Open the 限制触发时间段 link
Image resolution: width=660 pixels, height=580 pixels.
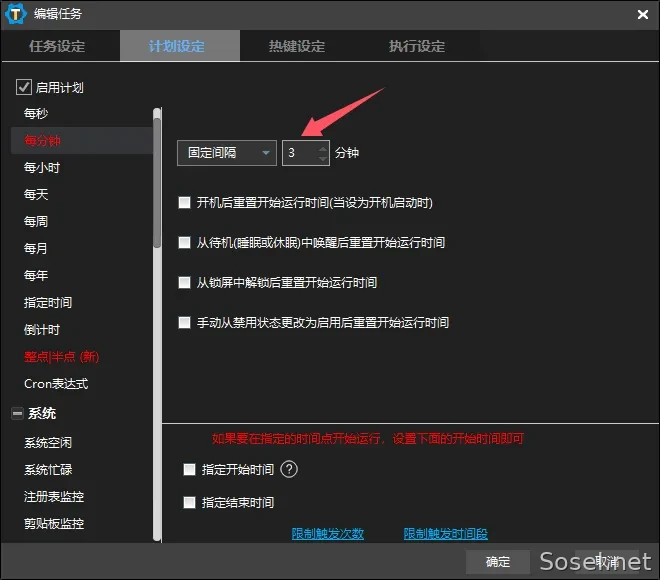click(x=445, y=534)
